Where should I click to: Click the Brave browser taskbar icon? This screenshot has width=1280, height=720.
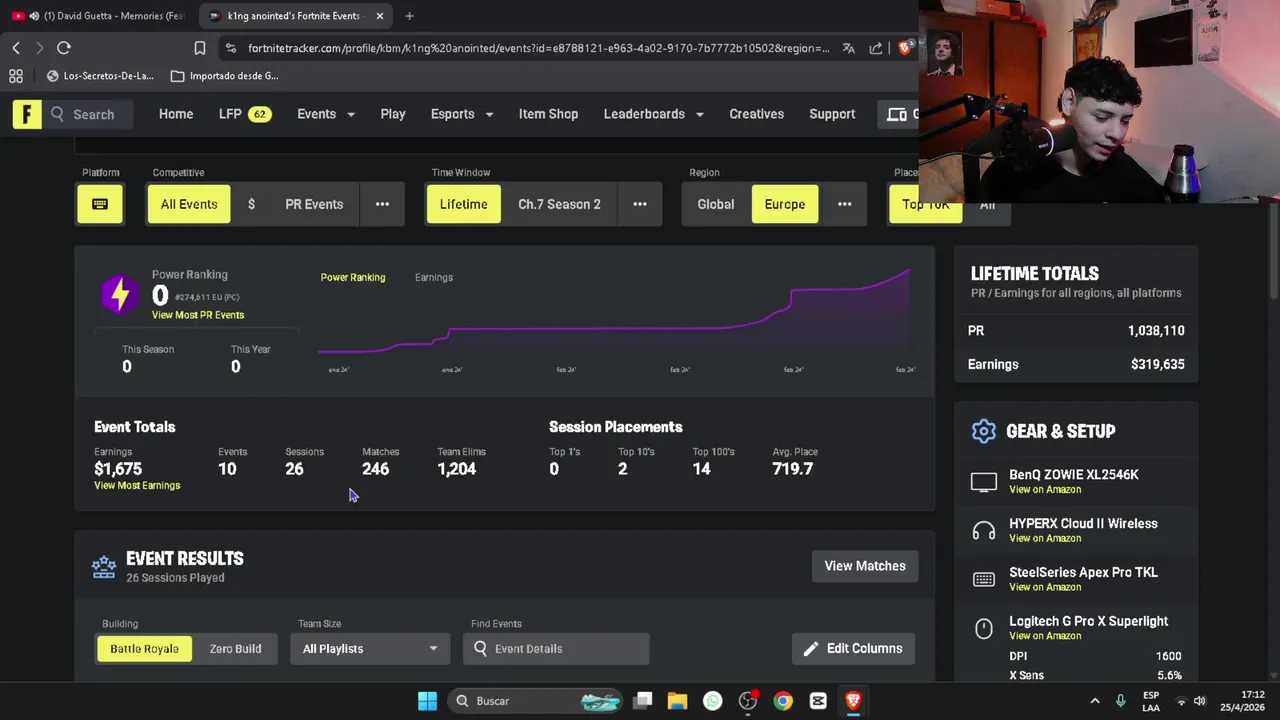(x=853, y=701)
